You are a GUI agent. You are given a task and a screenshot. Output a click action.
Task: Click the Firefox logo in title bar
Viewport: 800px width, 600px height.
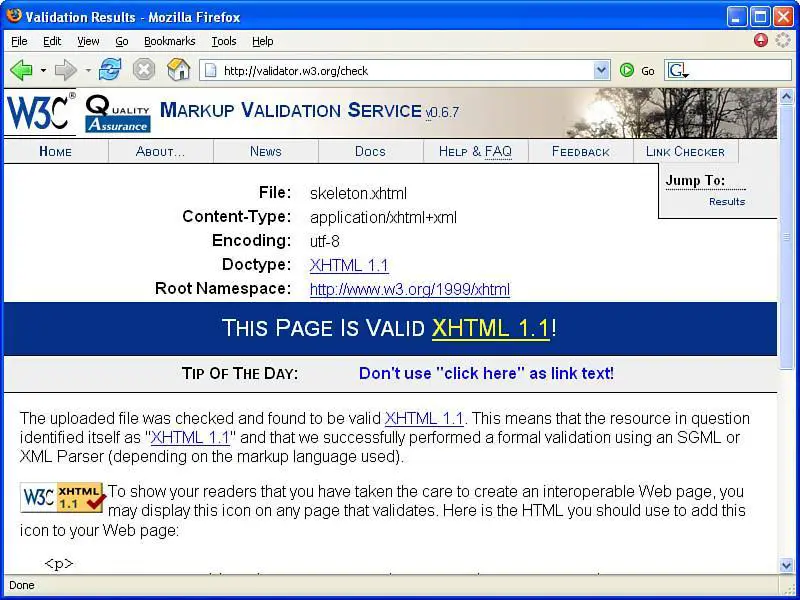(x=14, y=16)
